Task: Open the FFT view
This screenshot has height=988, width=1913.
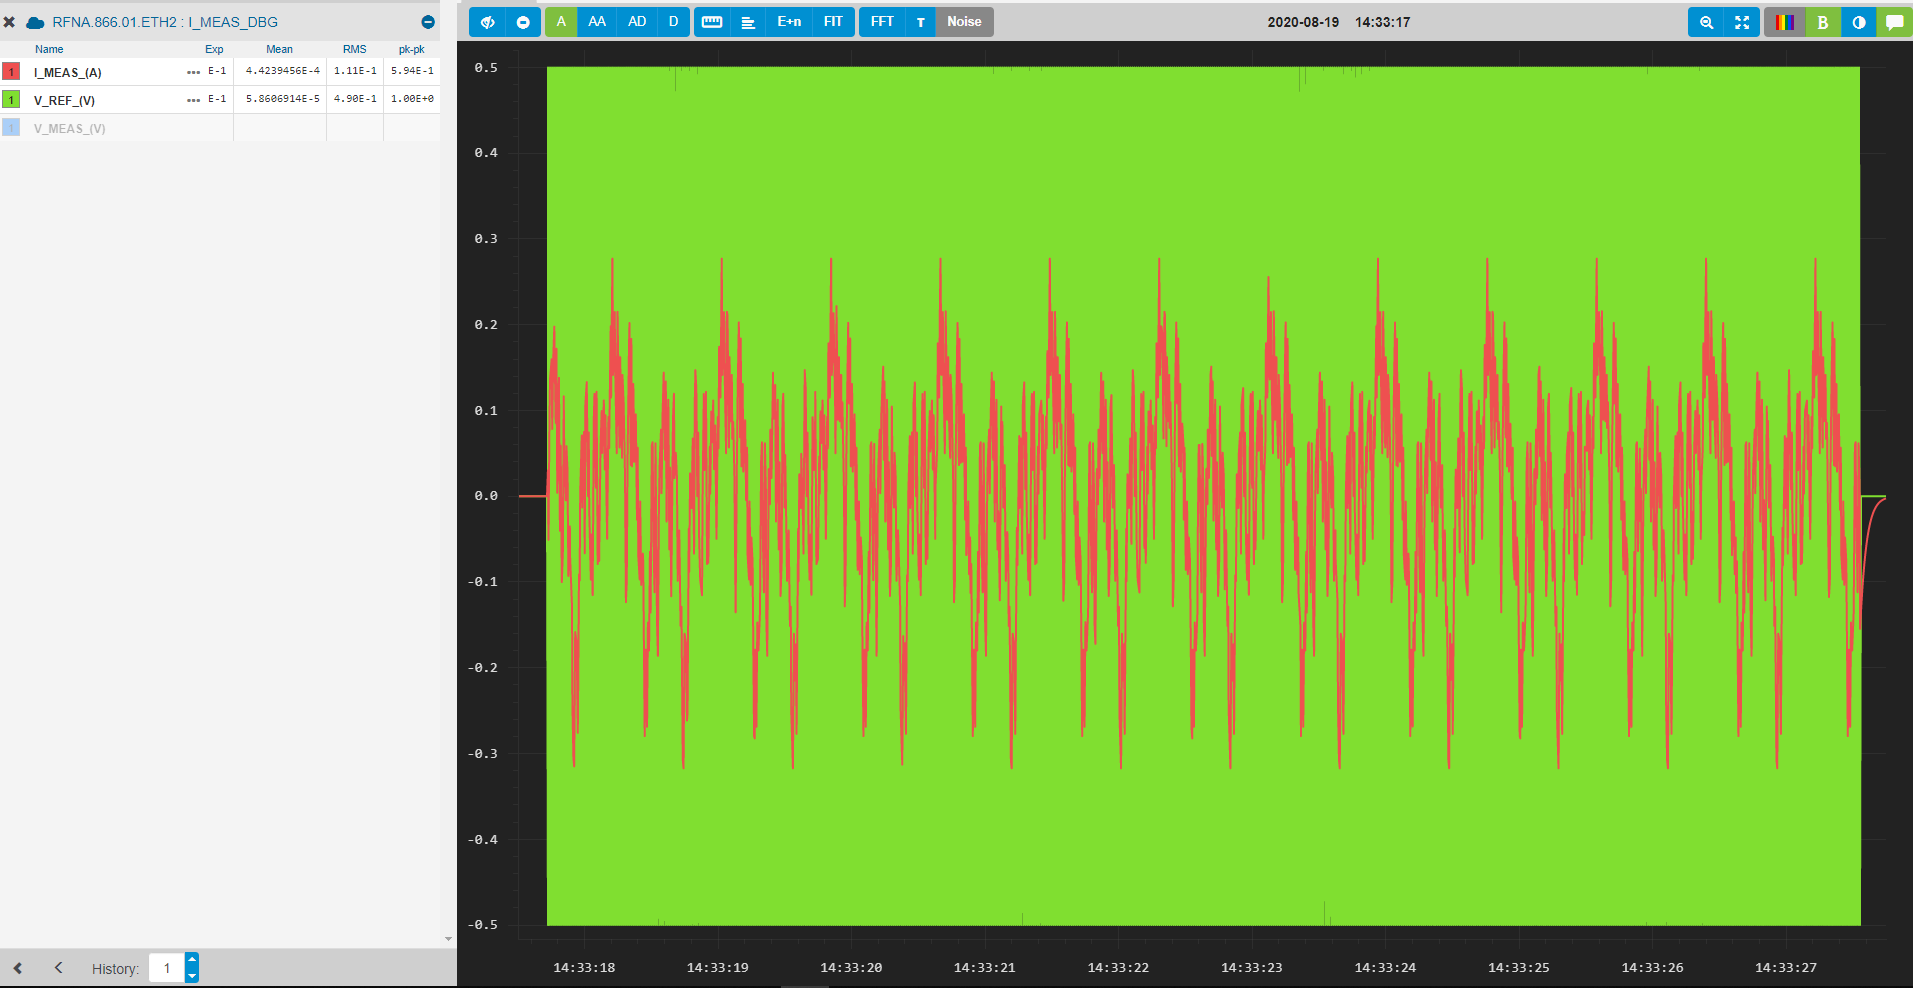Action: (882, 22)
